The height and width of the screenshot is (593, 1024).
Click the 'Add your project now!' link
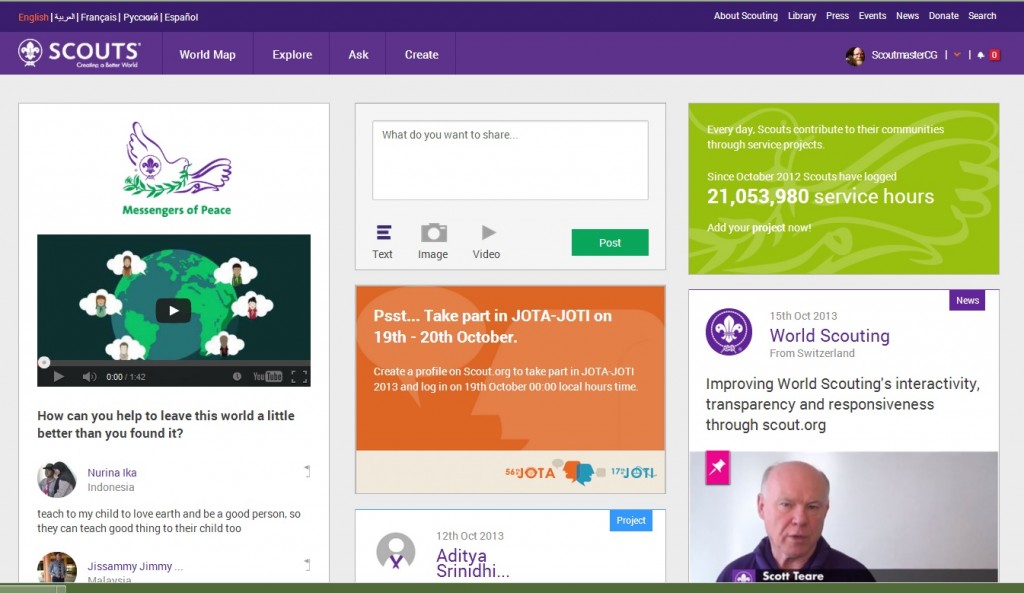click(x=759, y=227)
